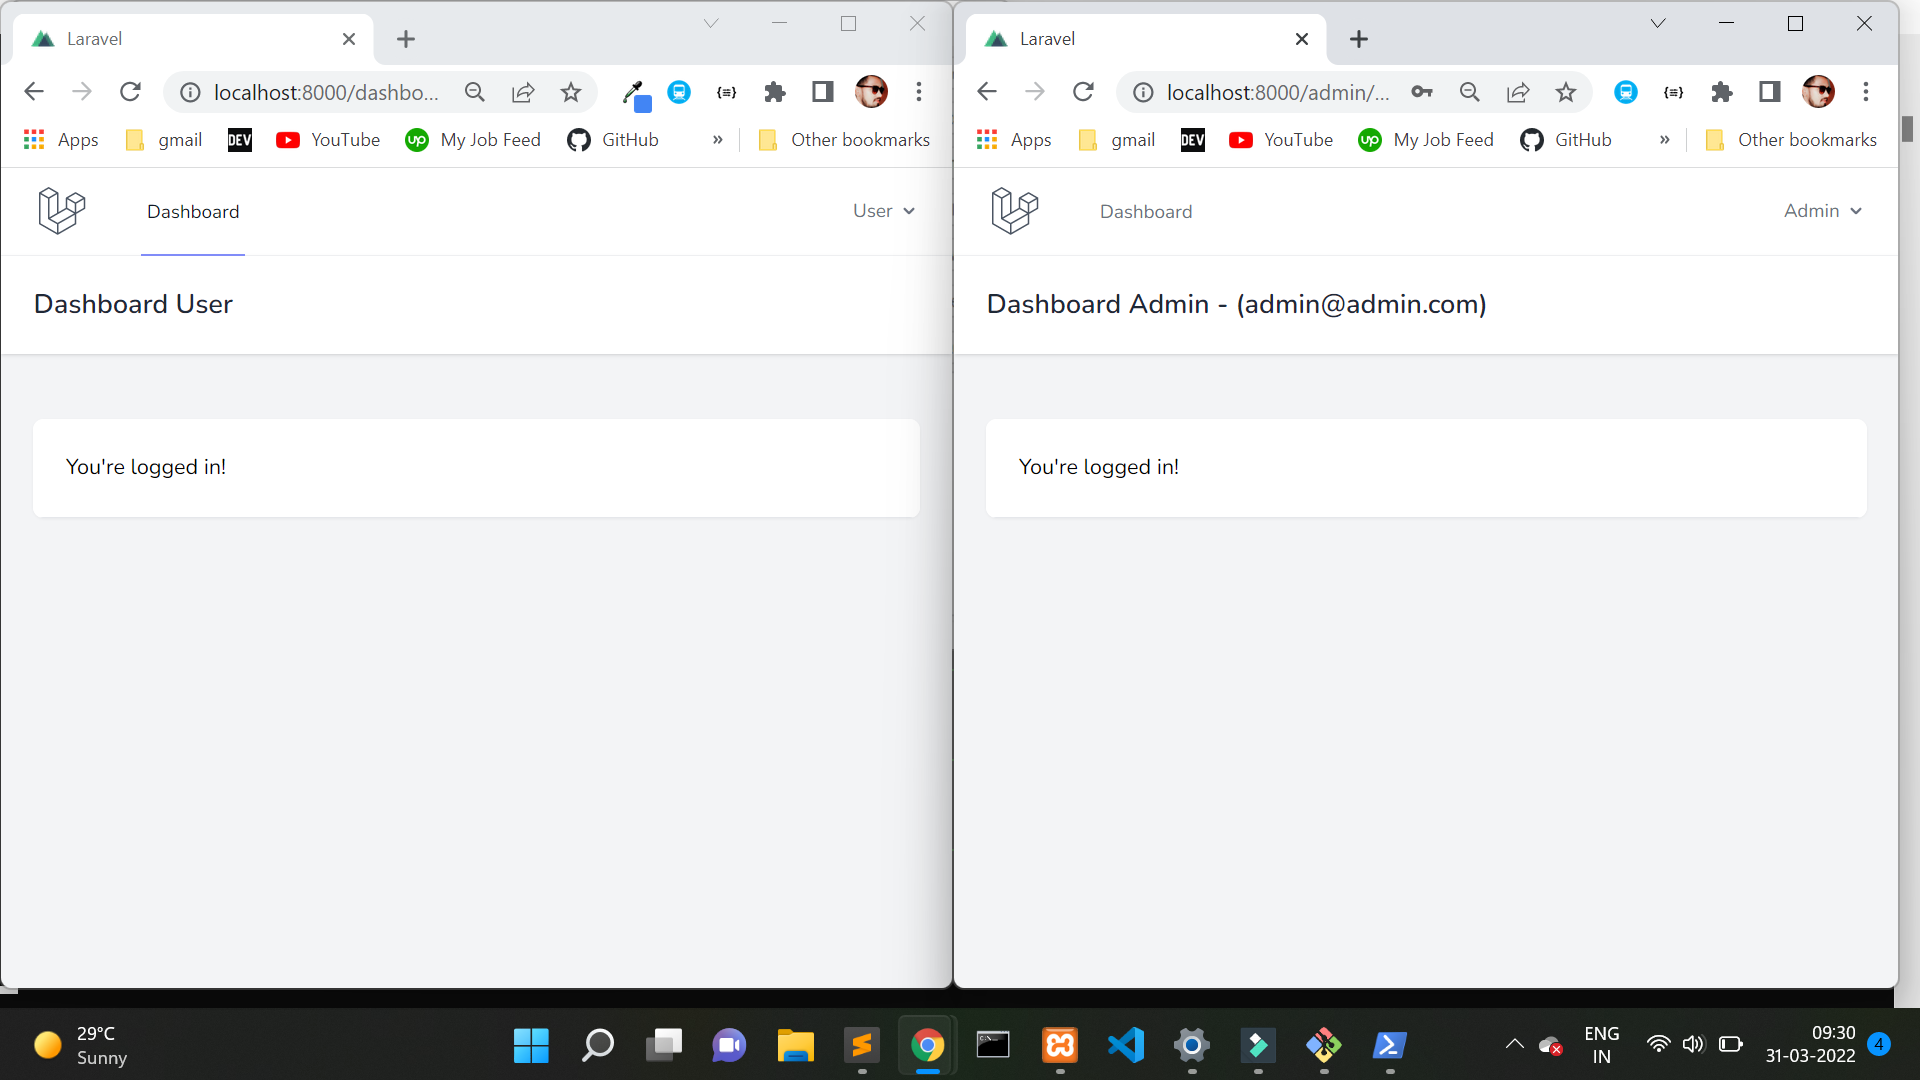Toggle the side panel in the right Chrome window
Screen dimensions: 1920x1080
1770,93
